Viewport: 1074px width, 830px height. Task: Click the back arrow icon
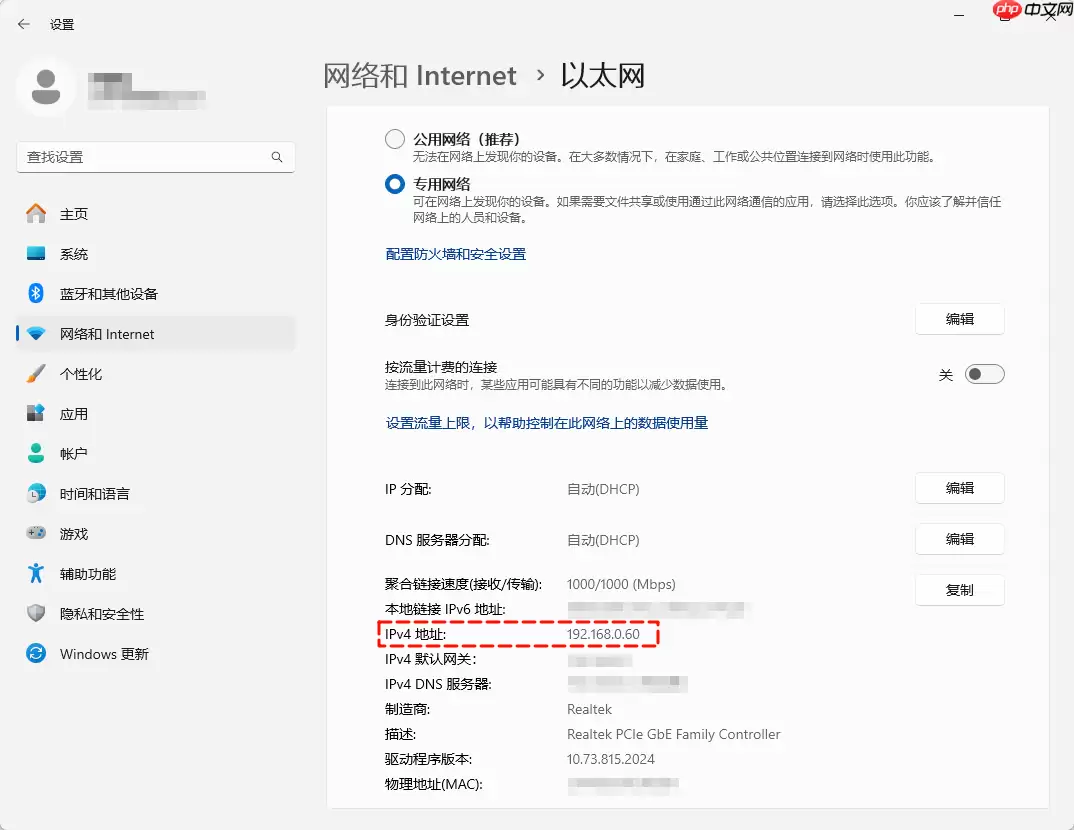(x=24, y=24)
